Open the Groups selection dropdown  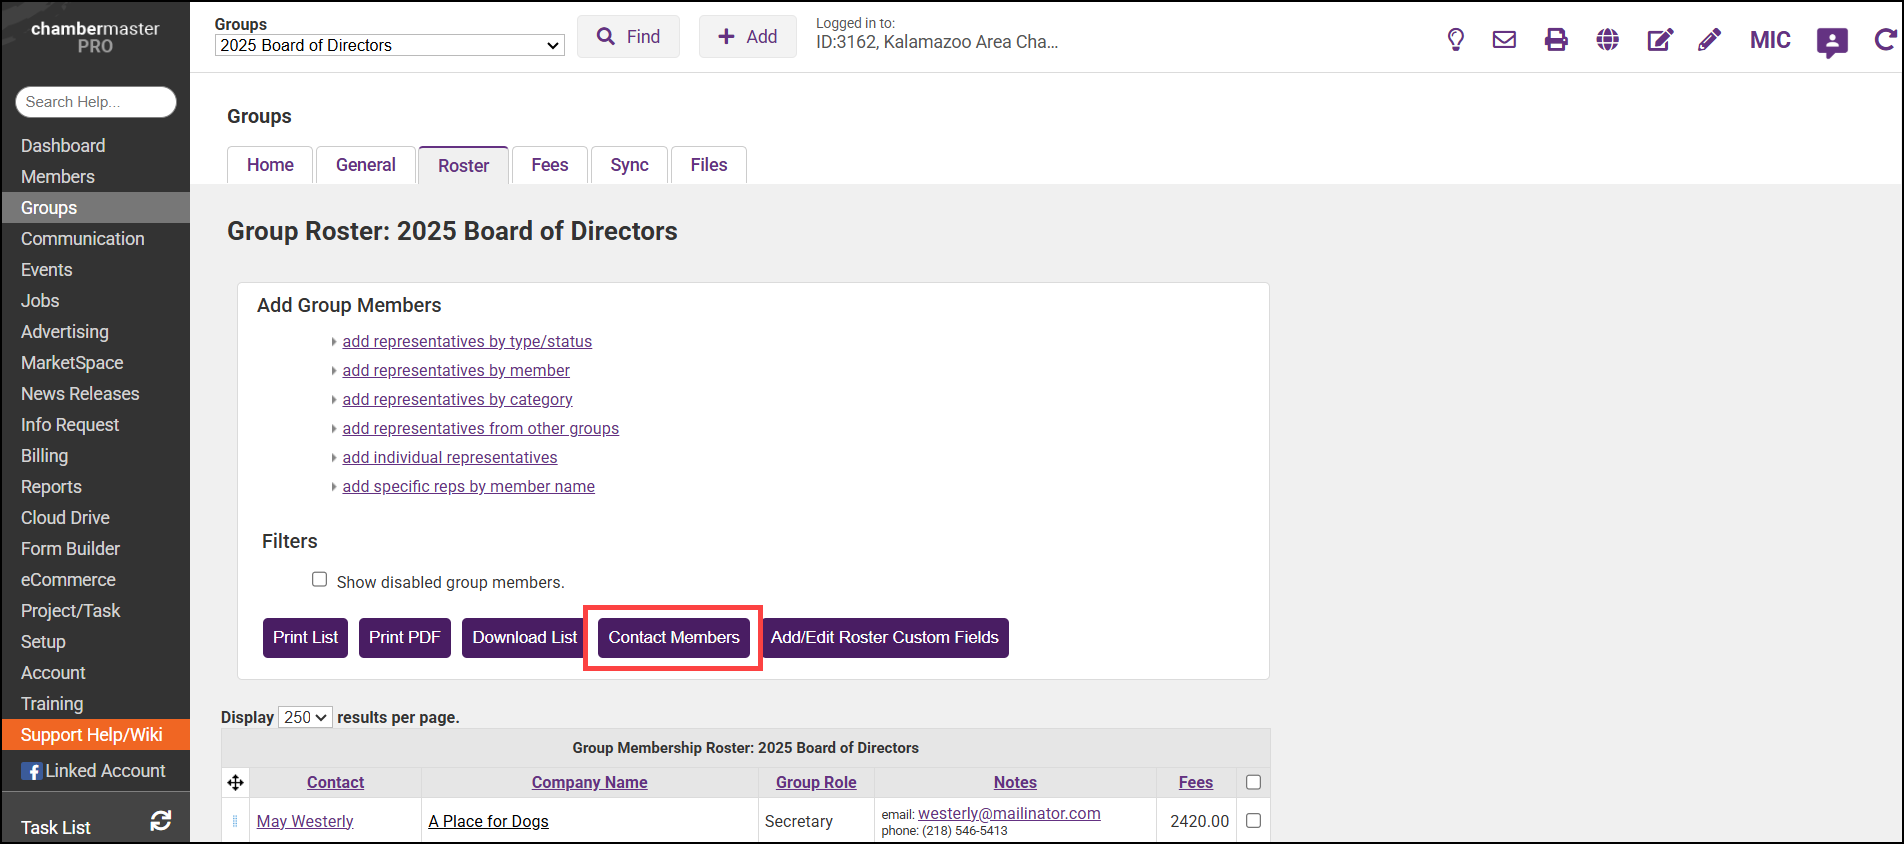(389, 45)
